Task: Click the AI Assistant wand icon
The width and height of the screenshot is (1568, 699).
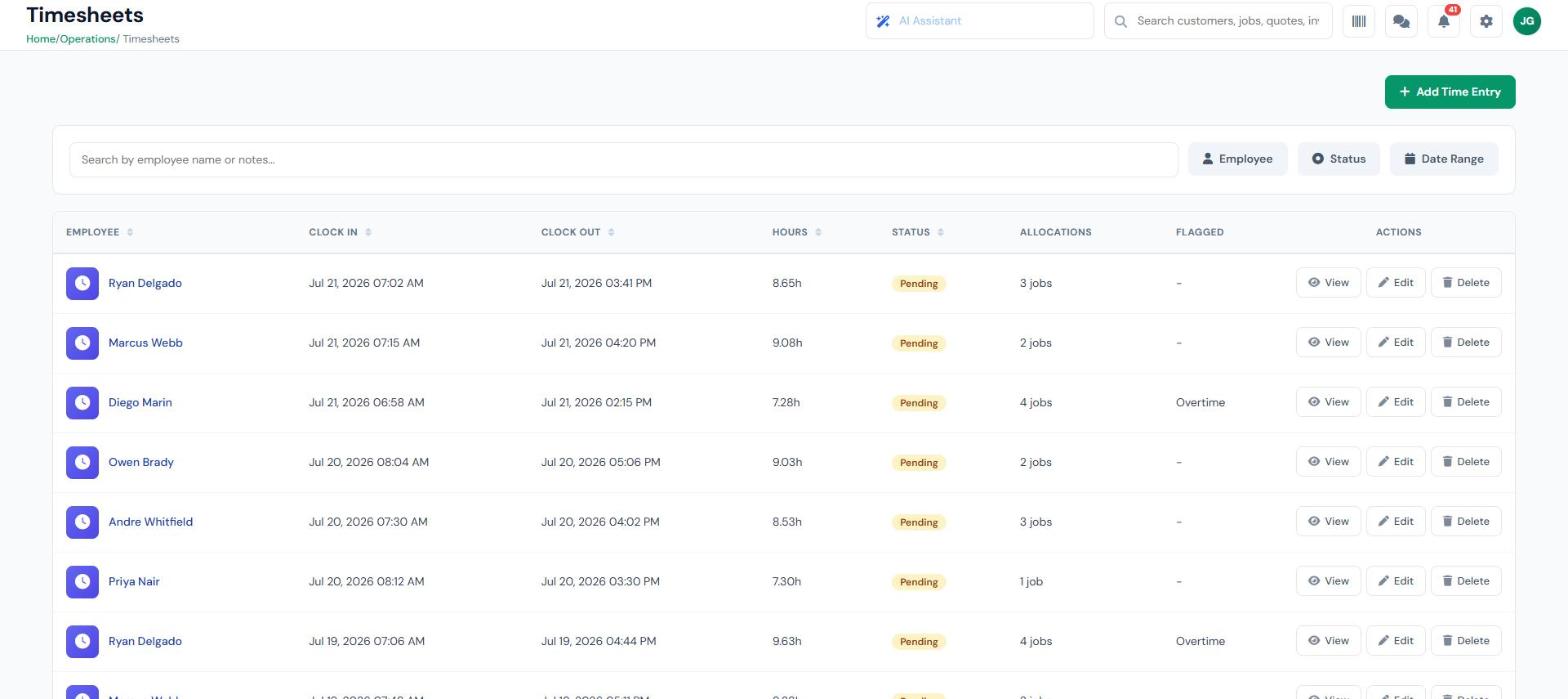Action: point(883,21)
